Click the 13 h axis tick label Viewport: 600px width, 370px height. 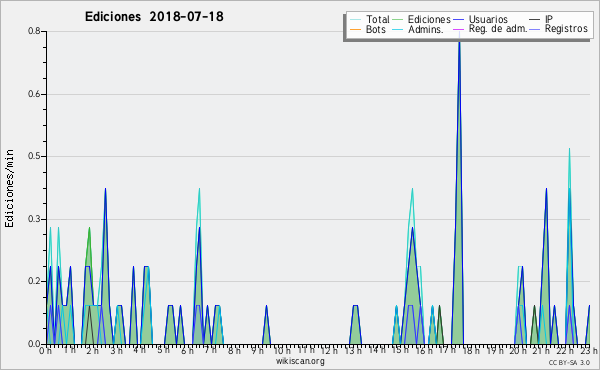click(353, 350)
